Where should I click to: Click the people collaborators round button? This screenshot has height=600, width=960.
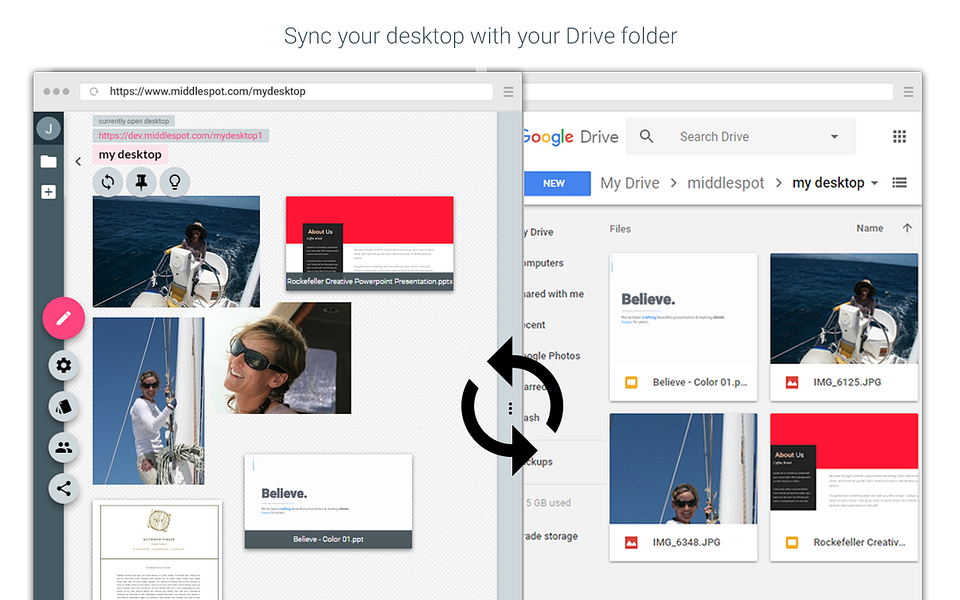[x=64, y=448]
